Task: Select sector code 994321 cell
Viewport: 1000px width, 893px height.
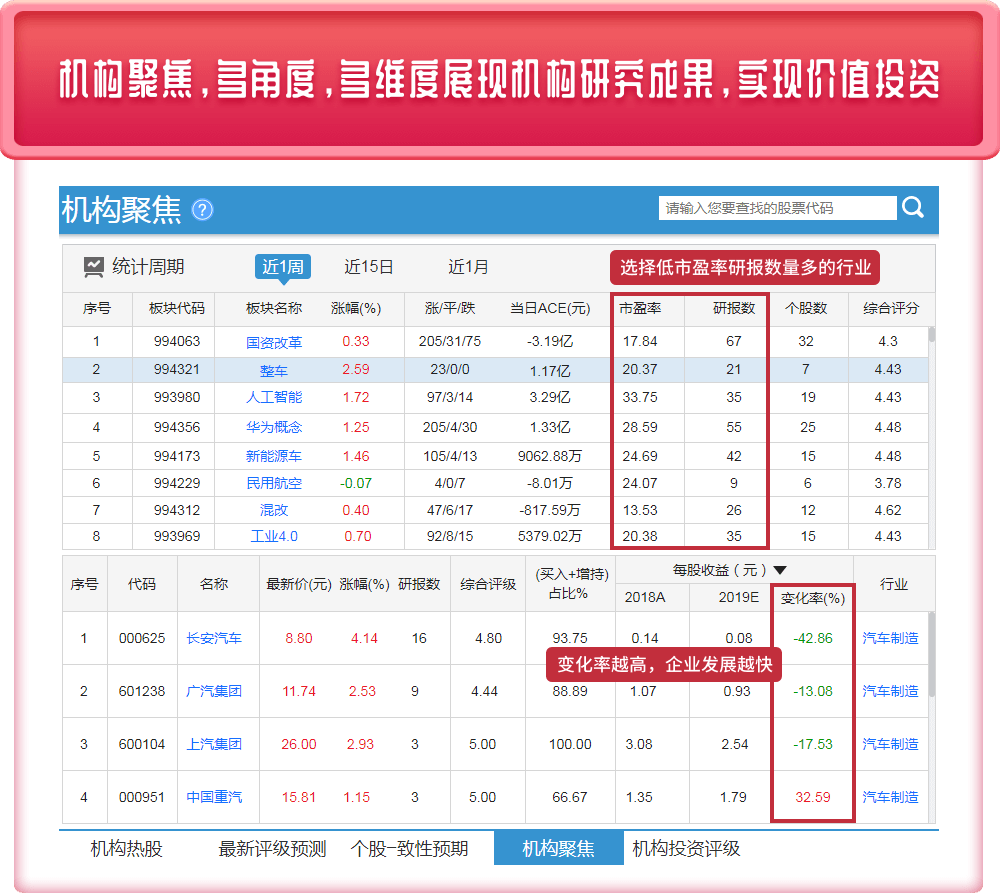Action: tap(177, 370)
